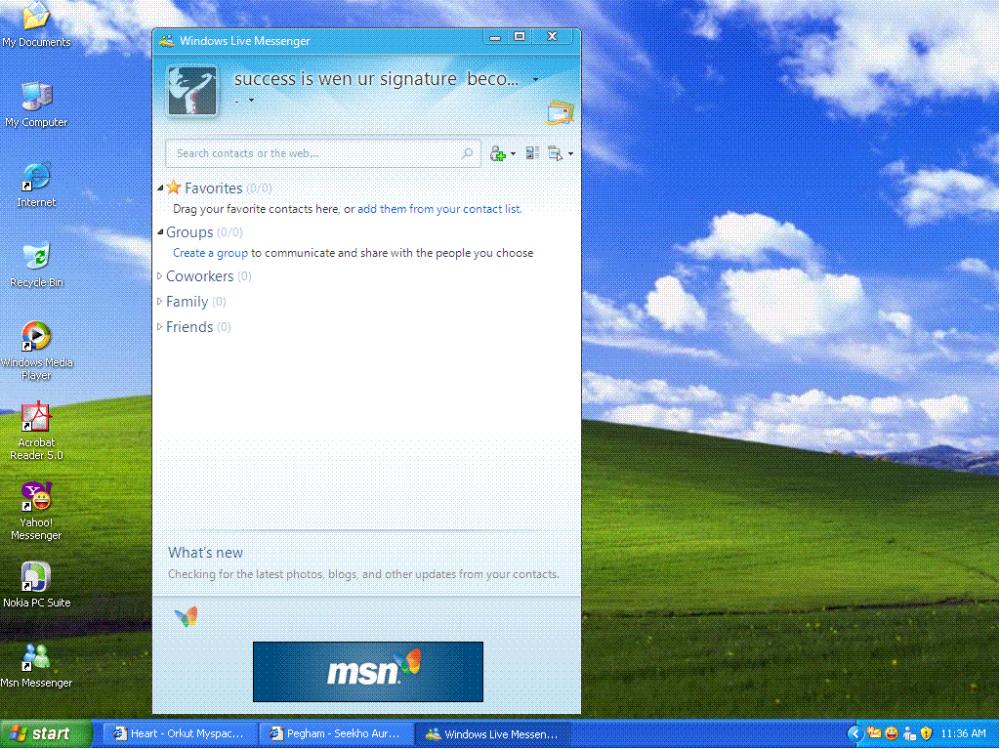Click the Show menu icon

point(555,154)
